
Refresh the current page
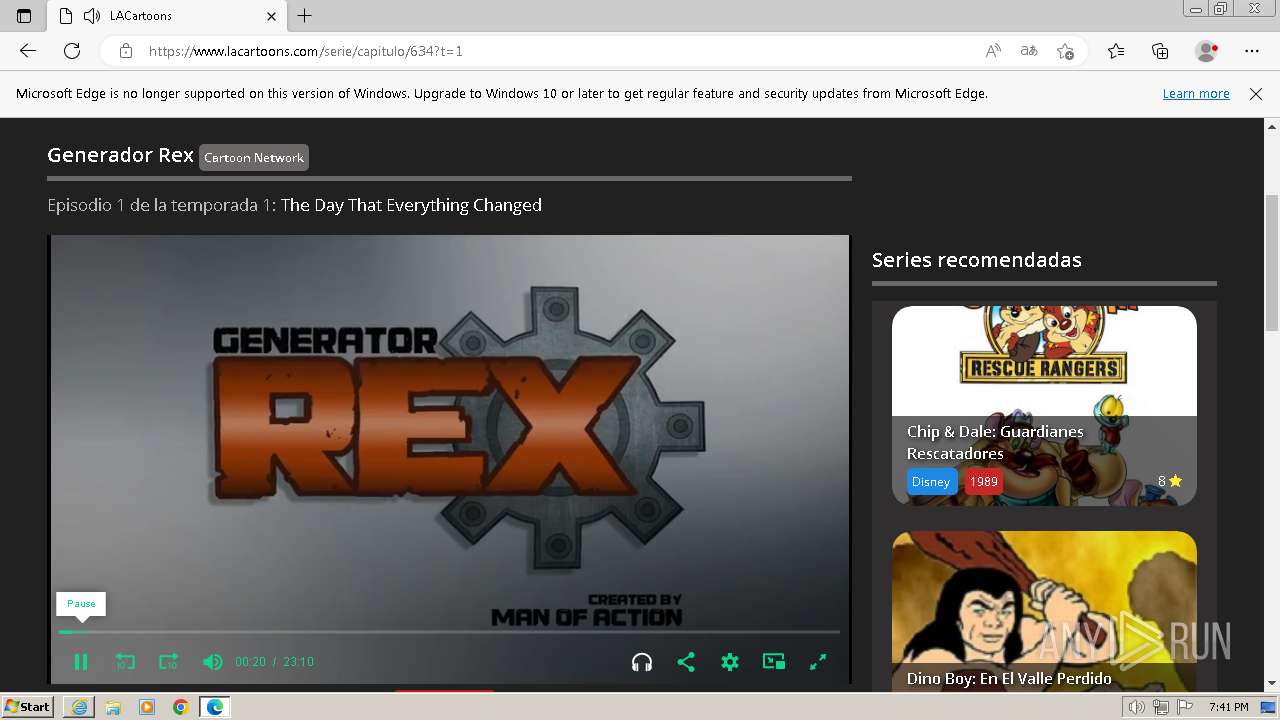pos(72,51)
